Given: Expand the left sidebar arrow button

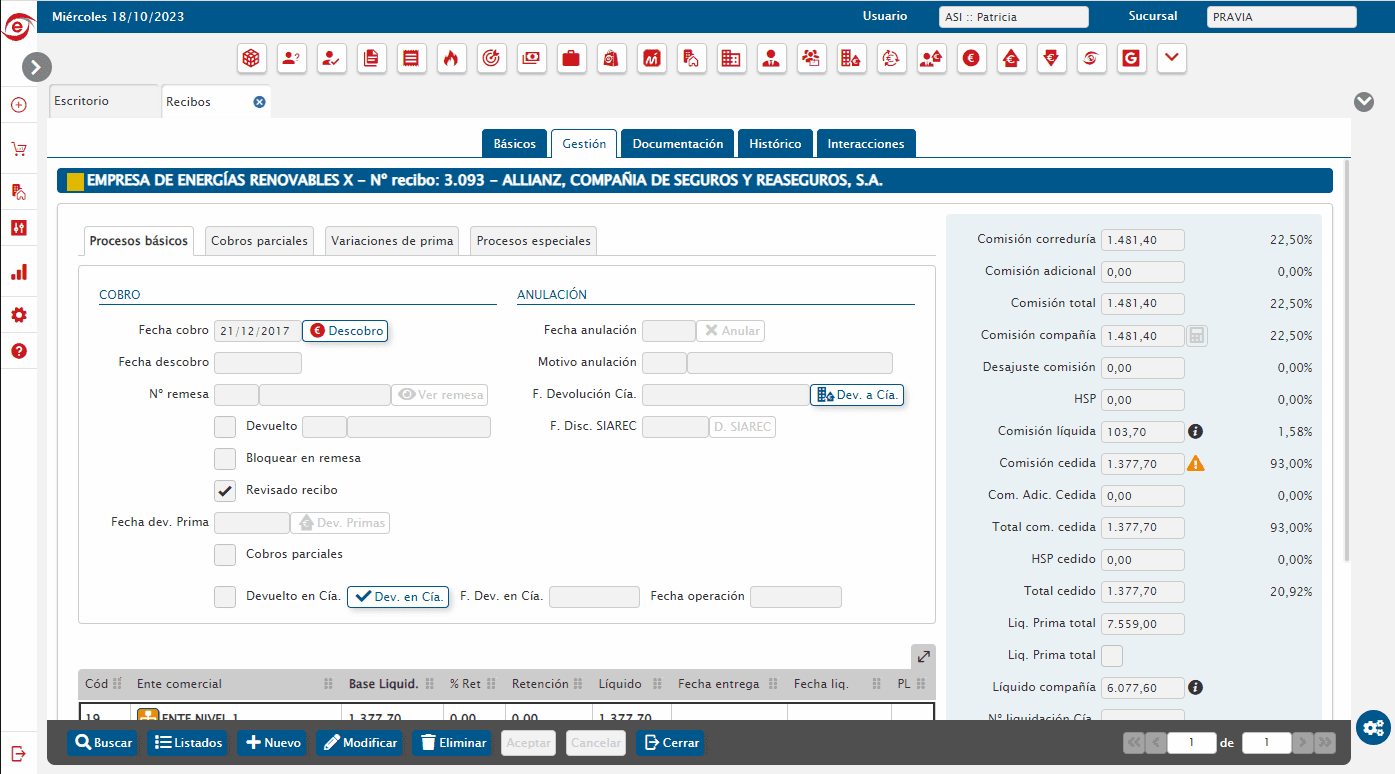Looking at the screenshot, I should (35, 67).
